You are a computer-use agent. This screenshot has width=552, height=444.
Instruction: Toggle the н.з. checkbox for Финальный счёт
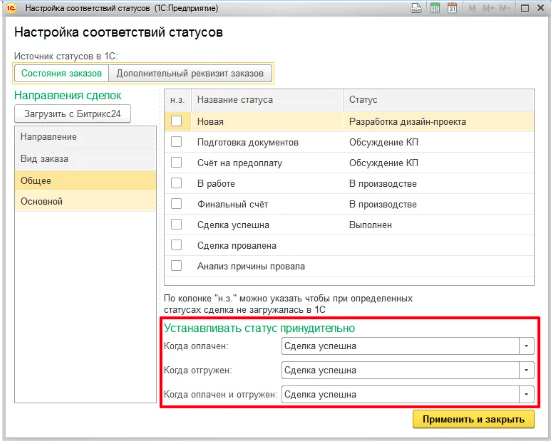pos(176,204)
